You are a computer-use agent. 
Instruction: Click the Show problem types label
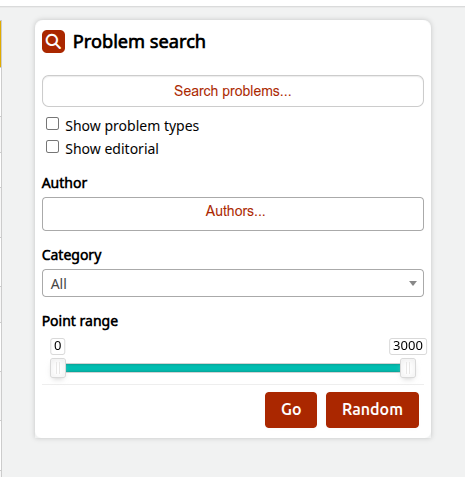coord(132,126)
